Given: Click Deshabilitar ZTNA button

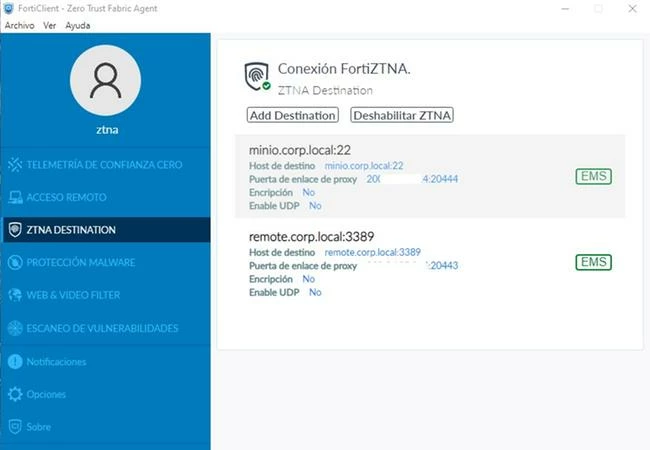Looking at the screenshot, I should click(402, 115).
